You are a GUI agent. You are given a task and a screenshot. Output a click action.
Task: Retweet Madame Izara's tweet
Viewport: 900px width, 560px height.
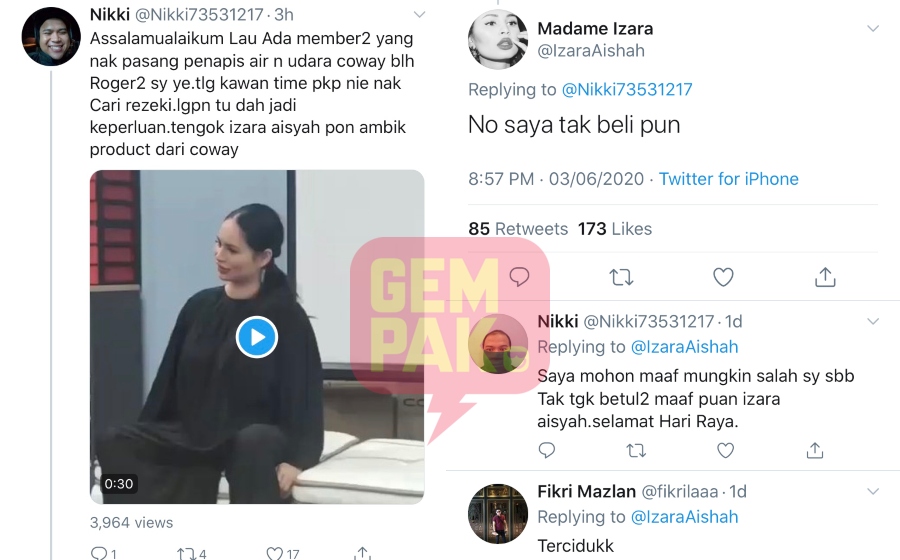click(x=621, y=278)
